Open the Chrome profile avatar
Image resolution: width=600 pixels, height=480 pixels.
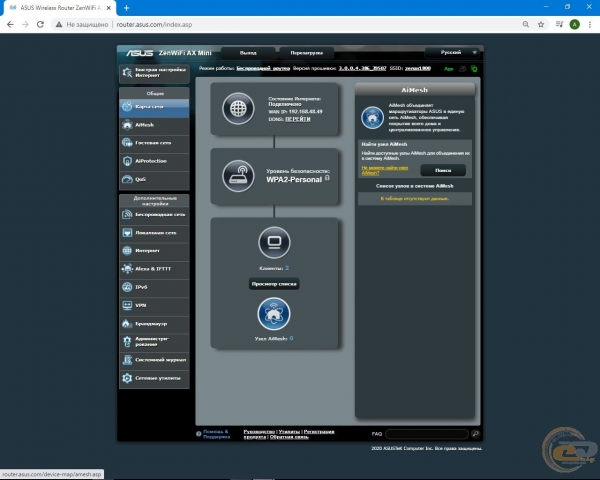[x=574, y=24]
